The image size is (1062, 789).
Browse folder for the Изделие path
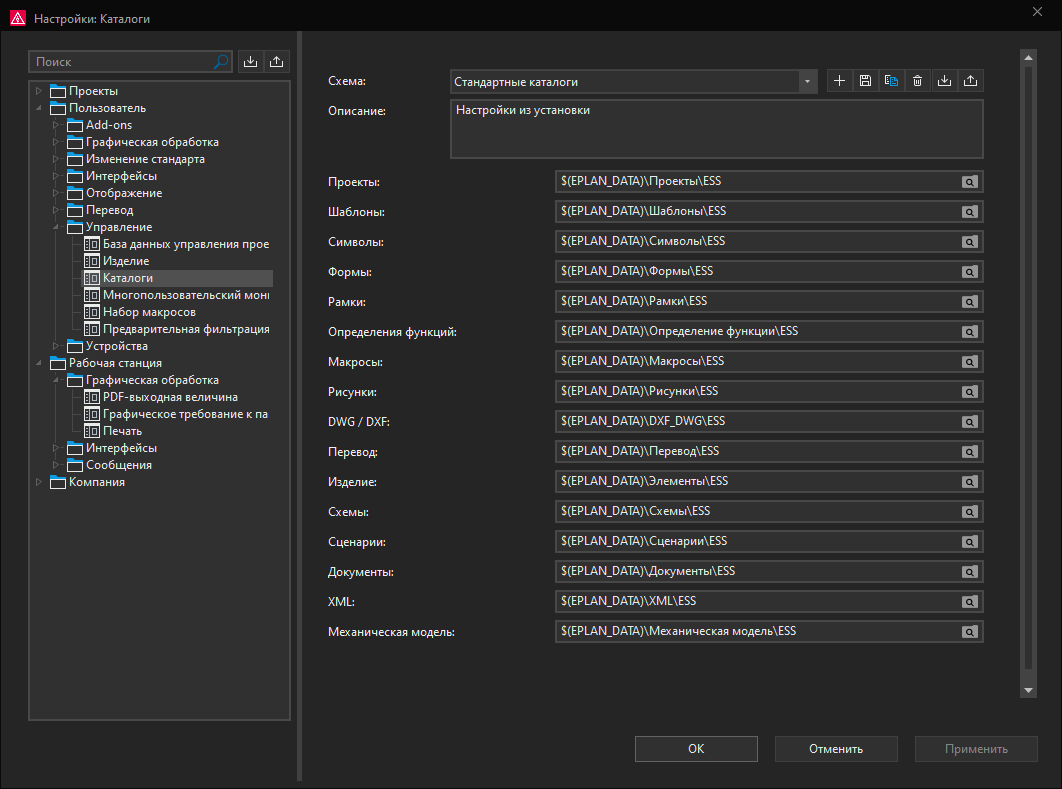(x=970, y=482)
